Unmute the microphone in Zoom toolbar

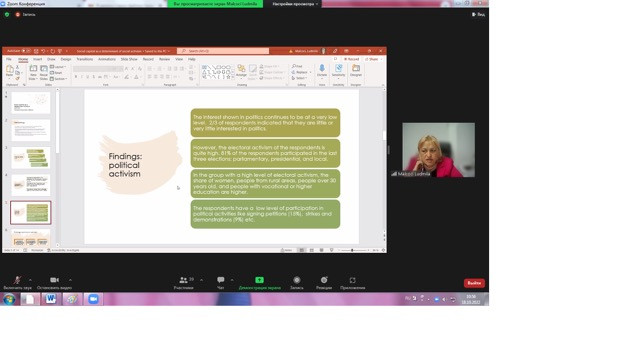point(17,280)
